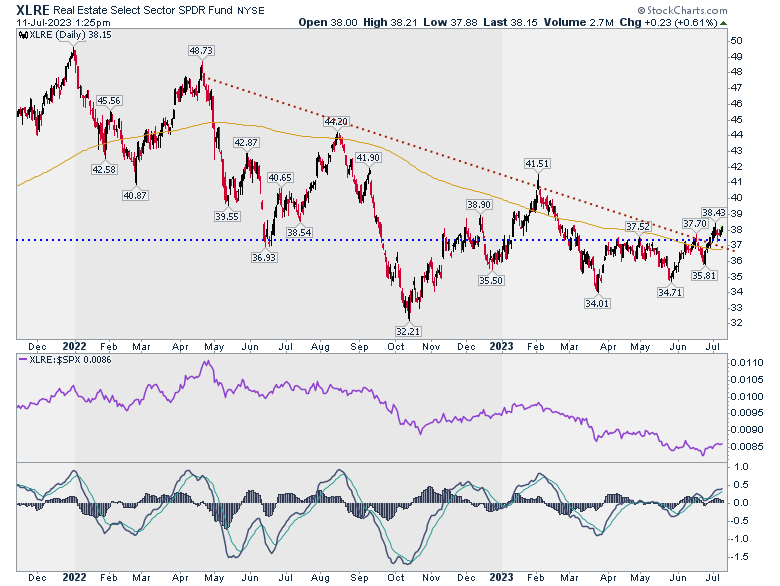
Task: Click the 11-Jul-2023 1:25pm timestamp
Action: point(63,23)
